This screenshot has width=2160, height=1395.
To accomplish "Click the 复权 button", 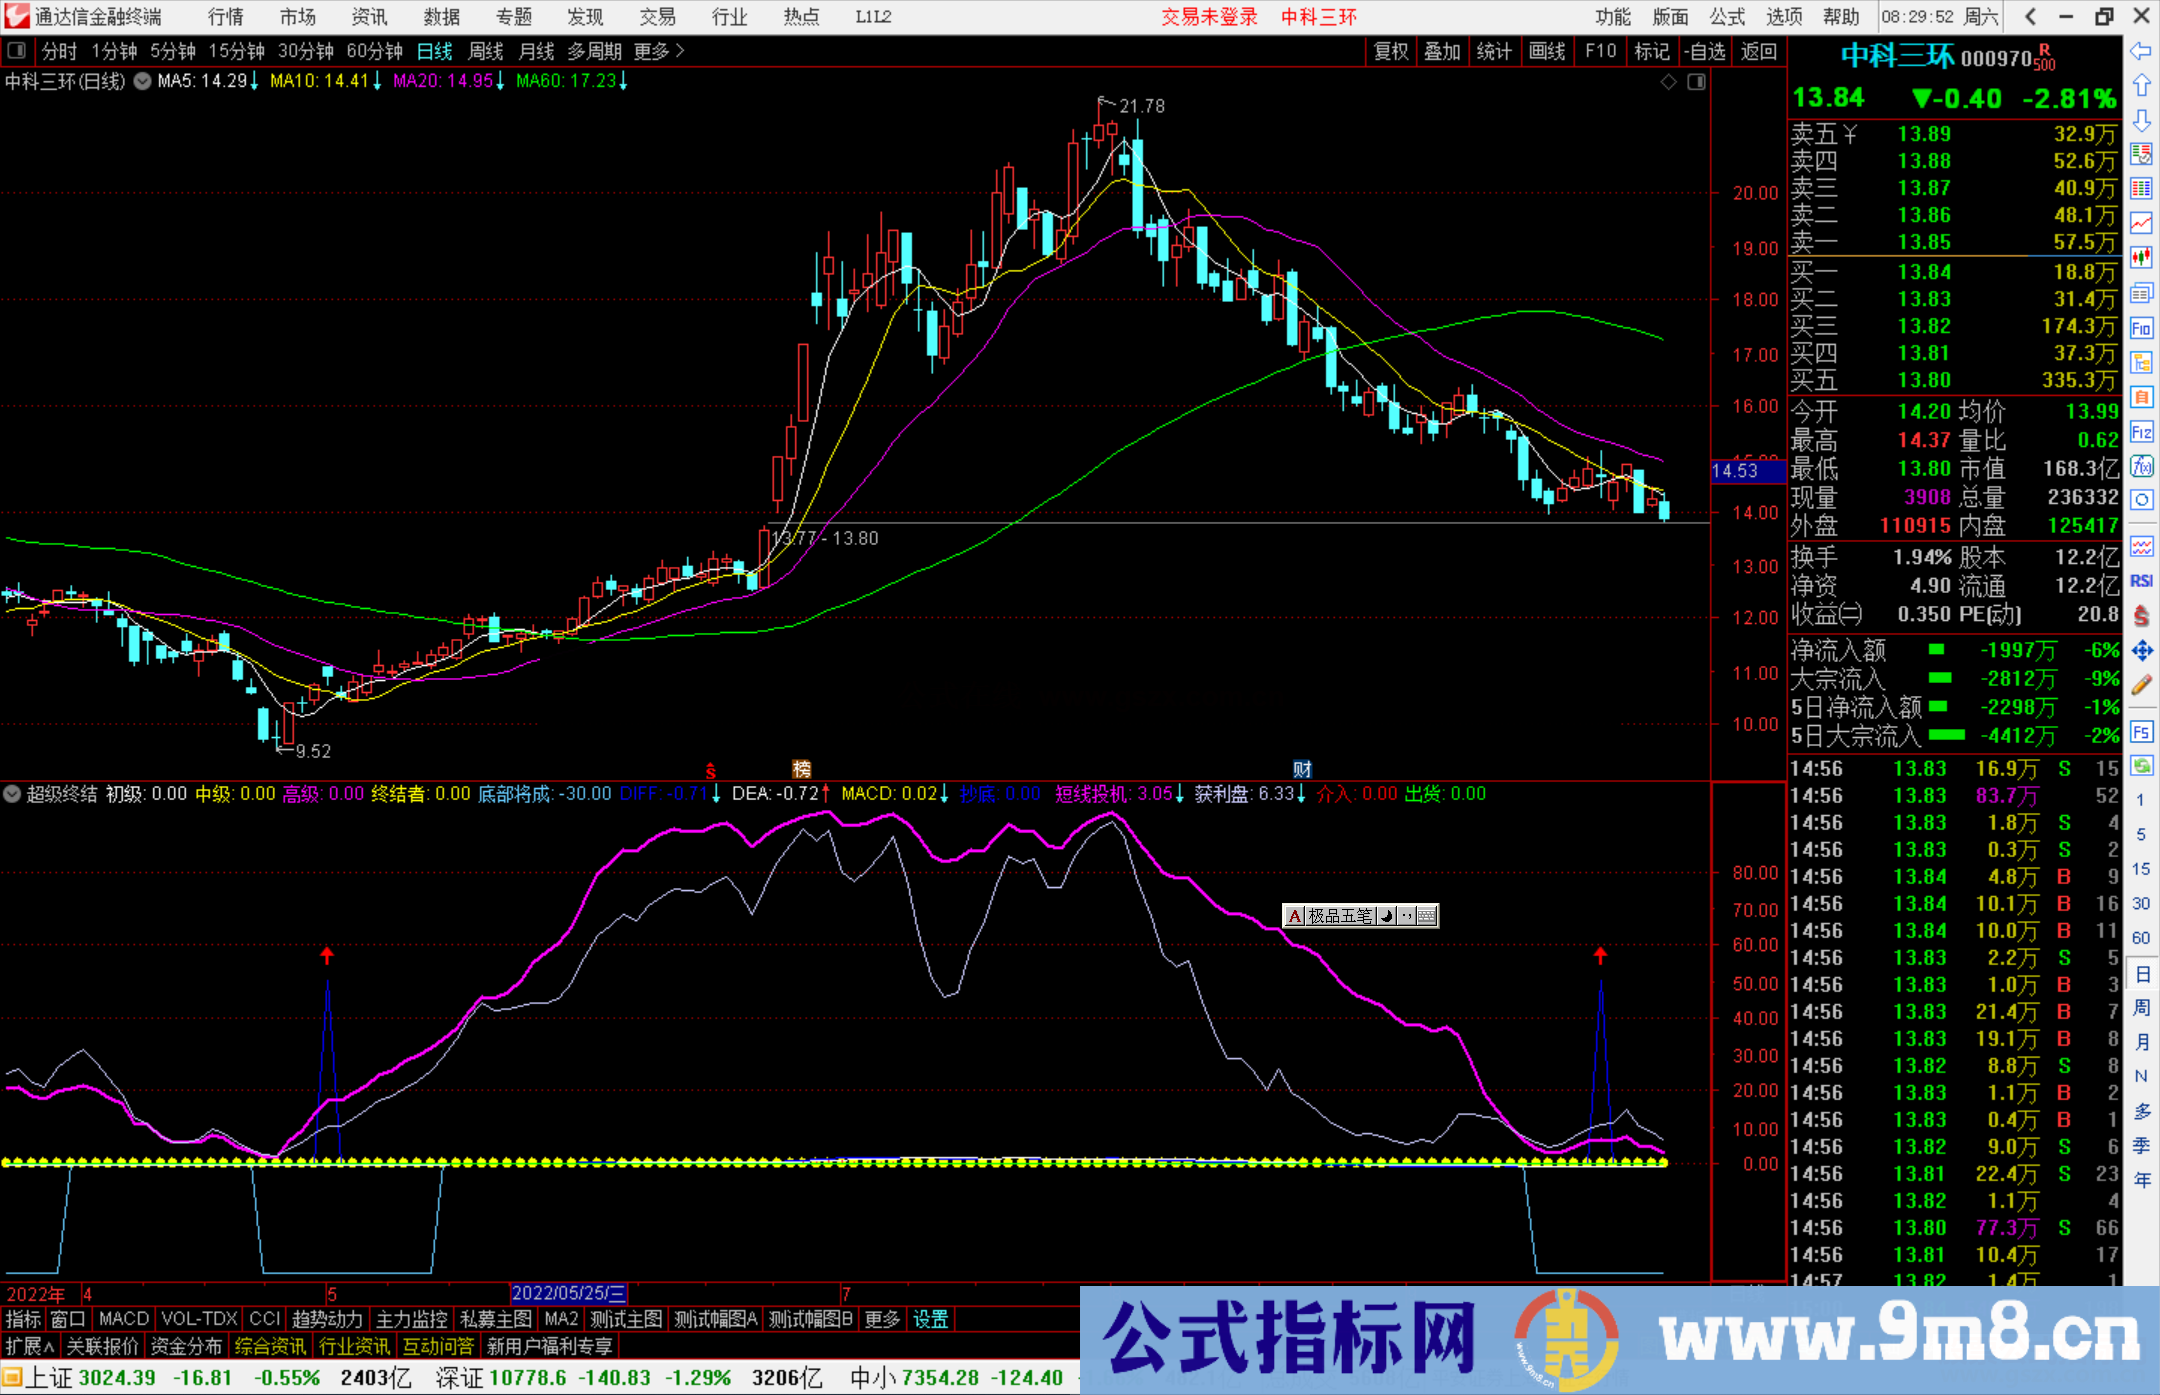I will click(1391, 51).
